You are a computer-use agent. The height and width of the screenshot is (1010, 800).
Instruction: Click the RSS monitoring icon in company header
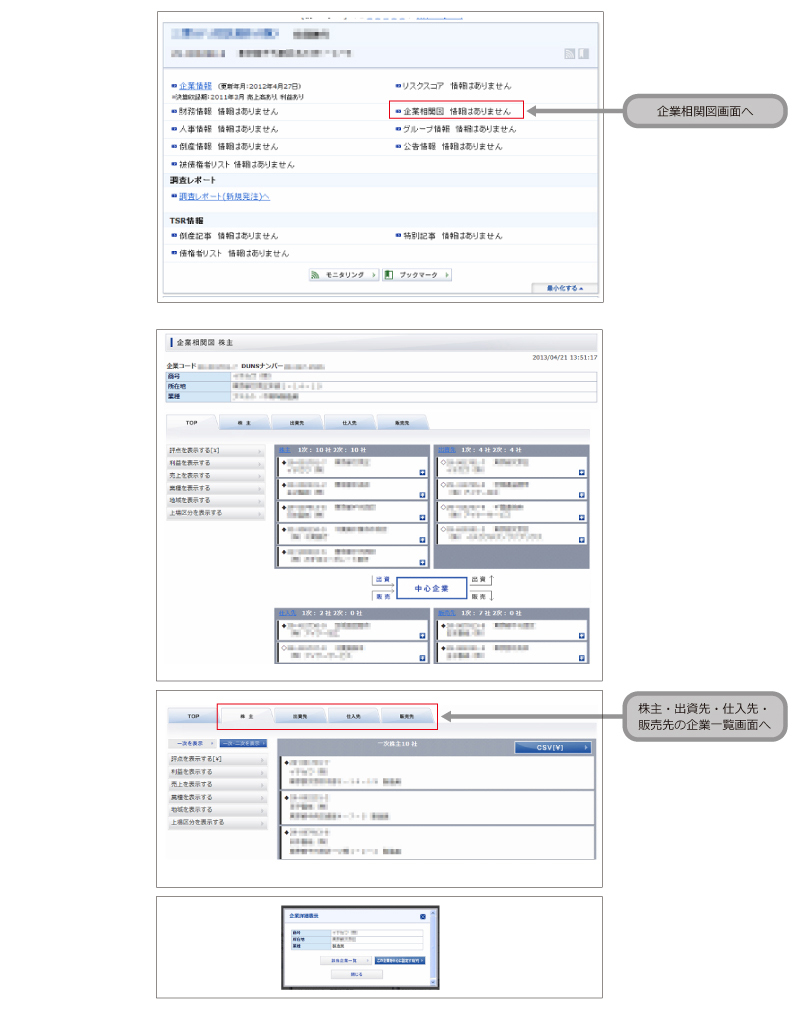(569, 53)
